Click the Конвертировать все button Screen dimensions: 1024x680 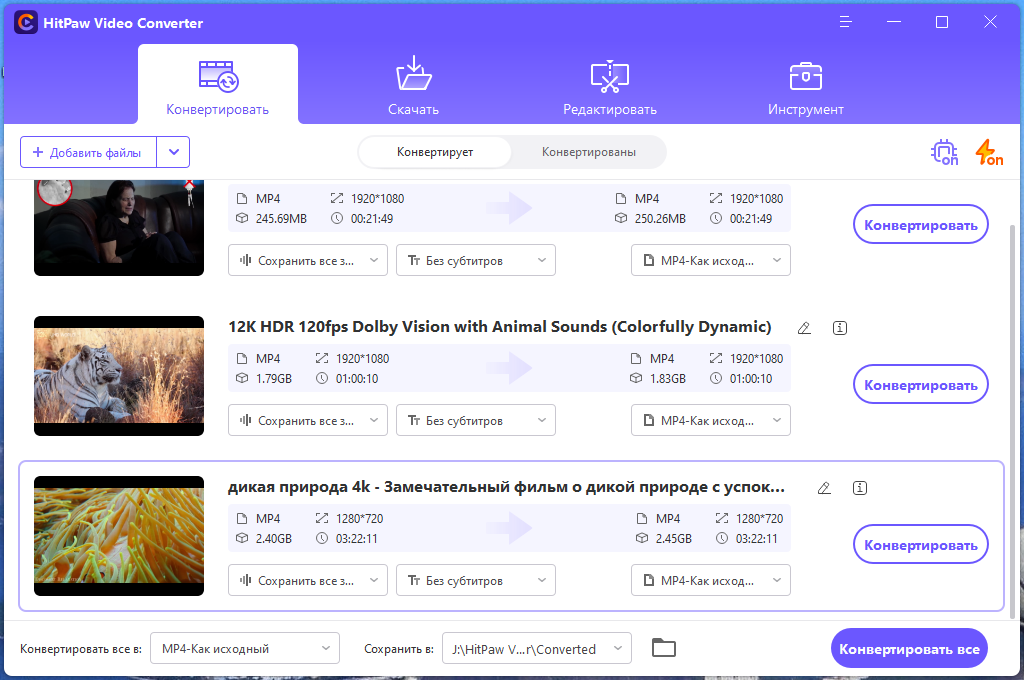click(909, 649)
